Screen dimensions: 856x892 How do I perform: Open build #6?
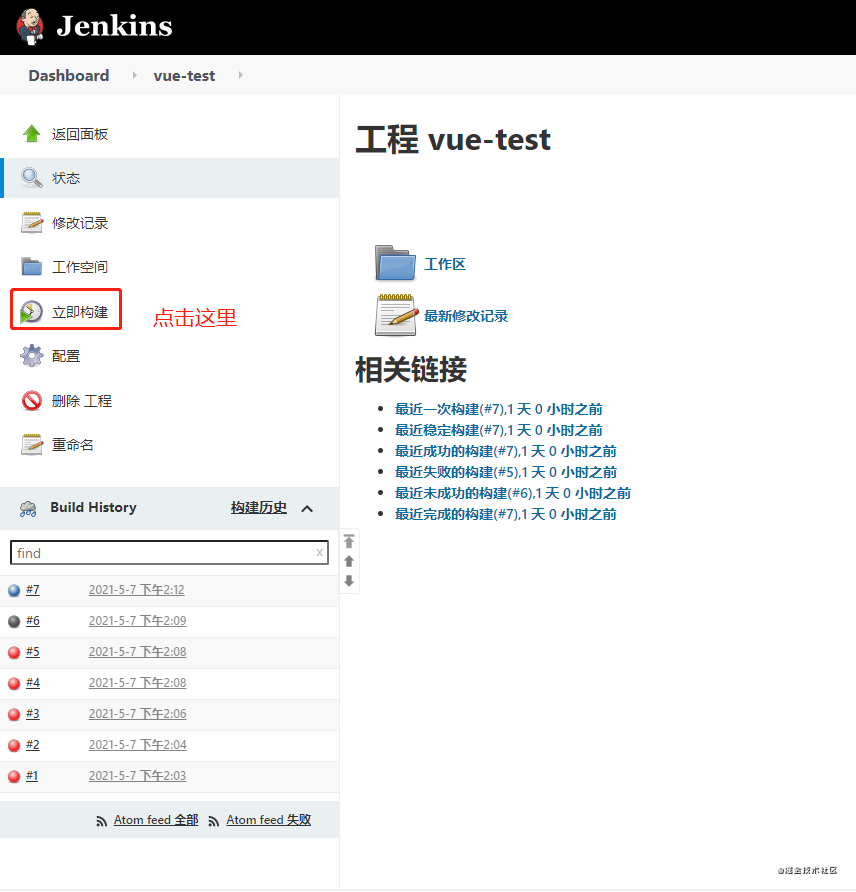click(x=32, y=621)
